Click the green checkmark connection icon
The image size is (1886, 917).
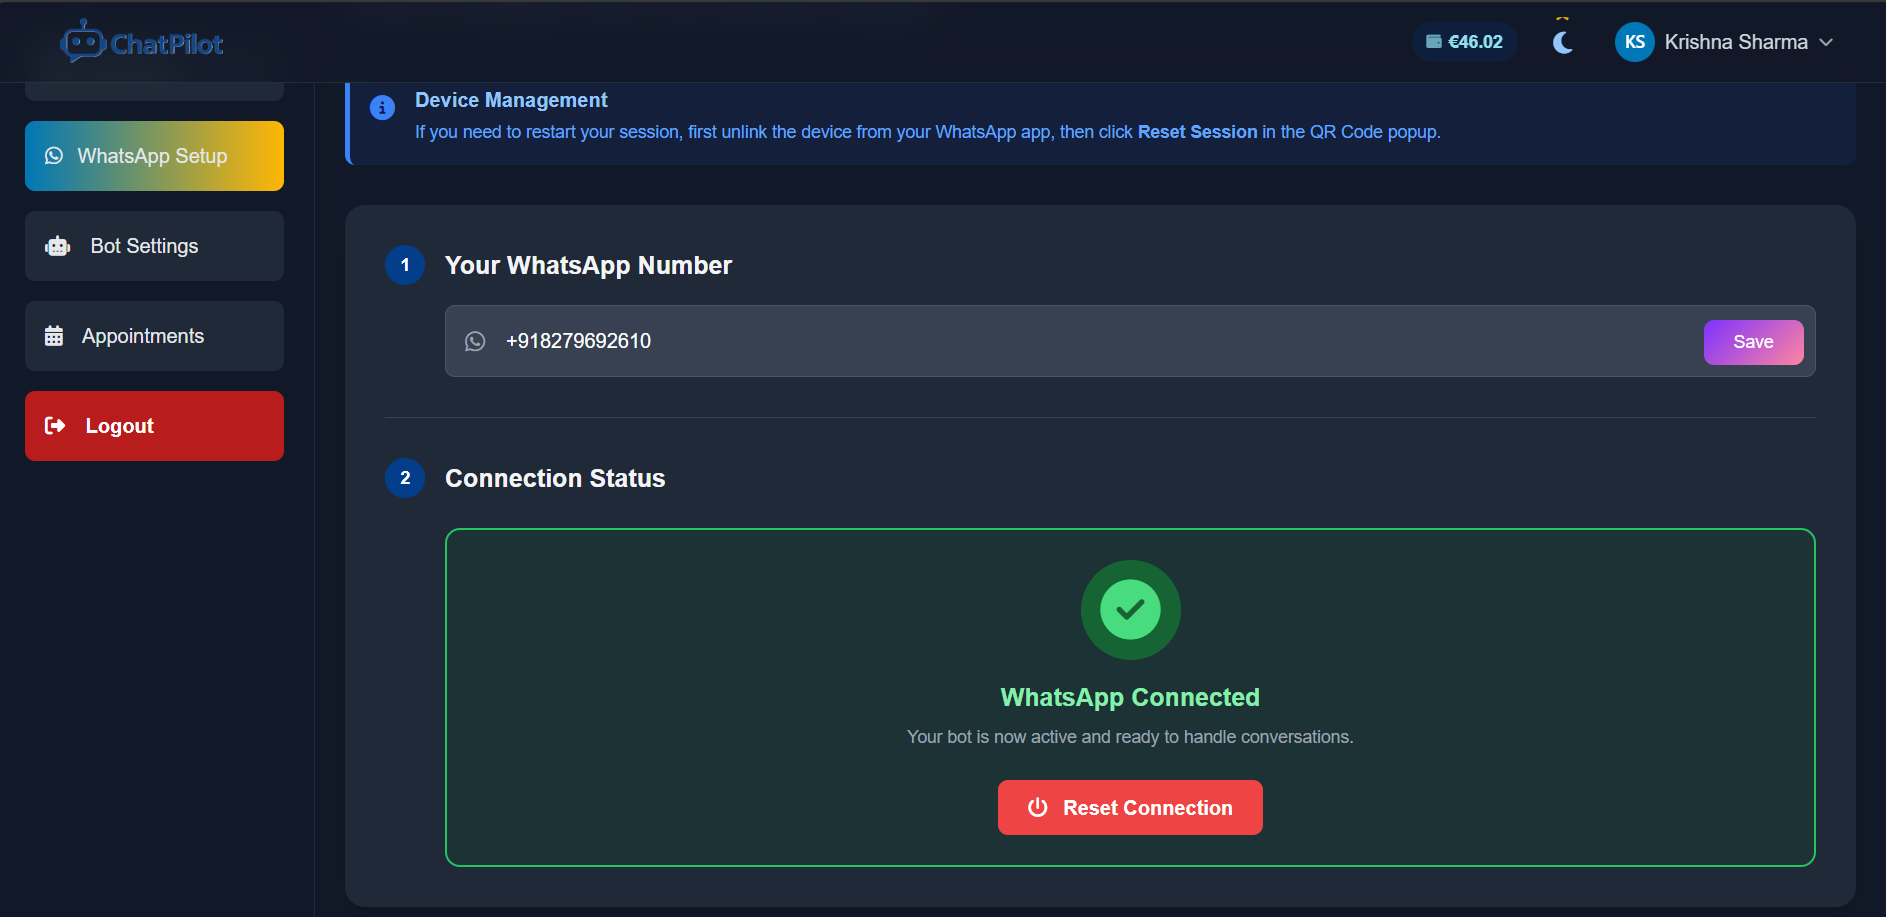[1130, 610]
